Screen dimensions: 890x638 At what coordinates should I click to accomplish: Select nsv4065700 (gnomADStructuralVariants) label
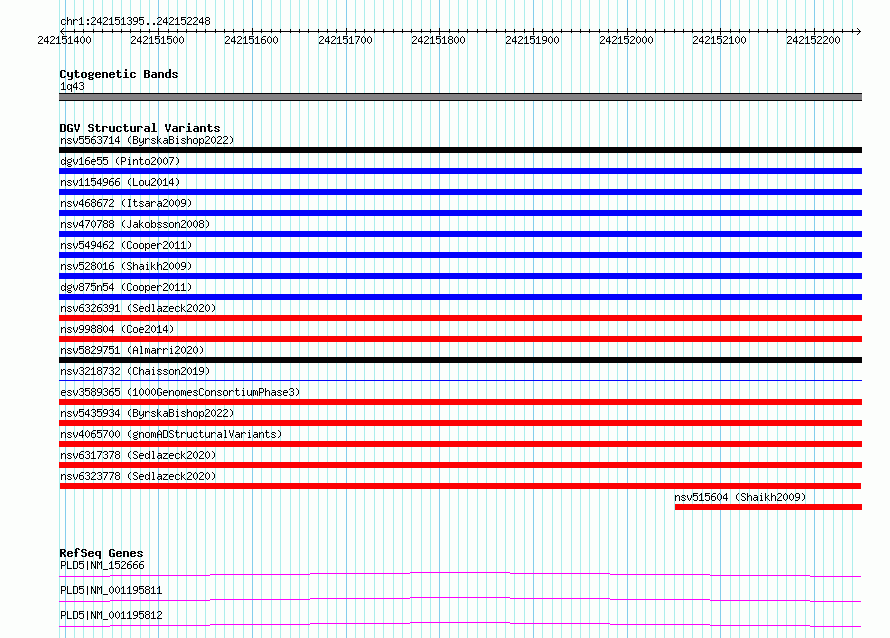[x=171, y=434]
